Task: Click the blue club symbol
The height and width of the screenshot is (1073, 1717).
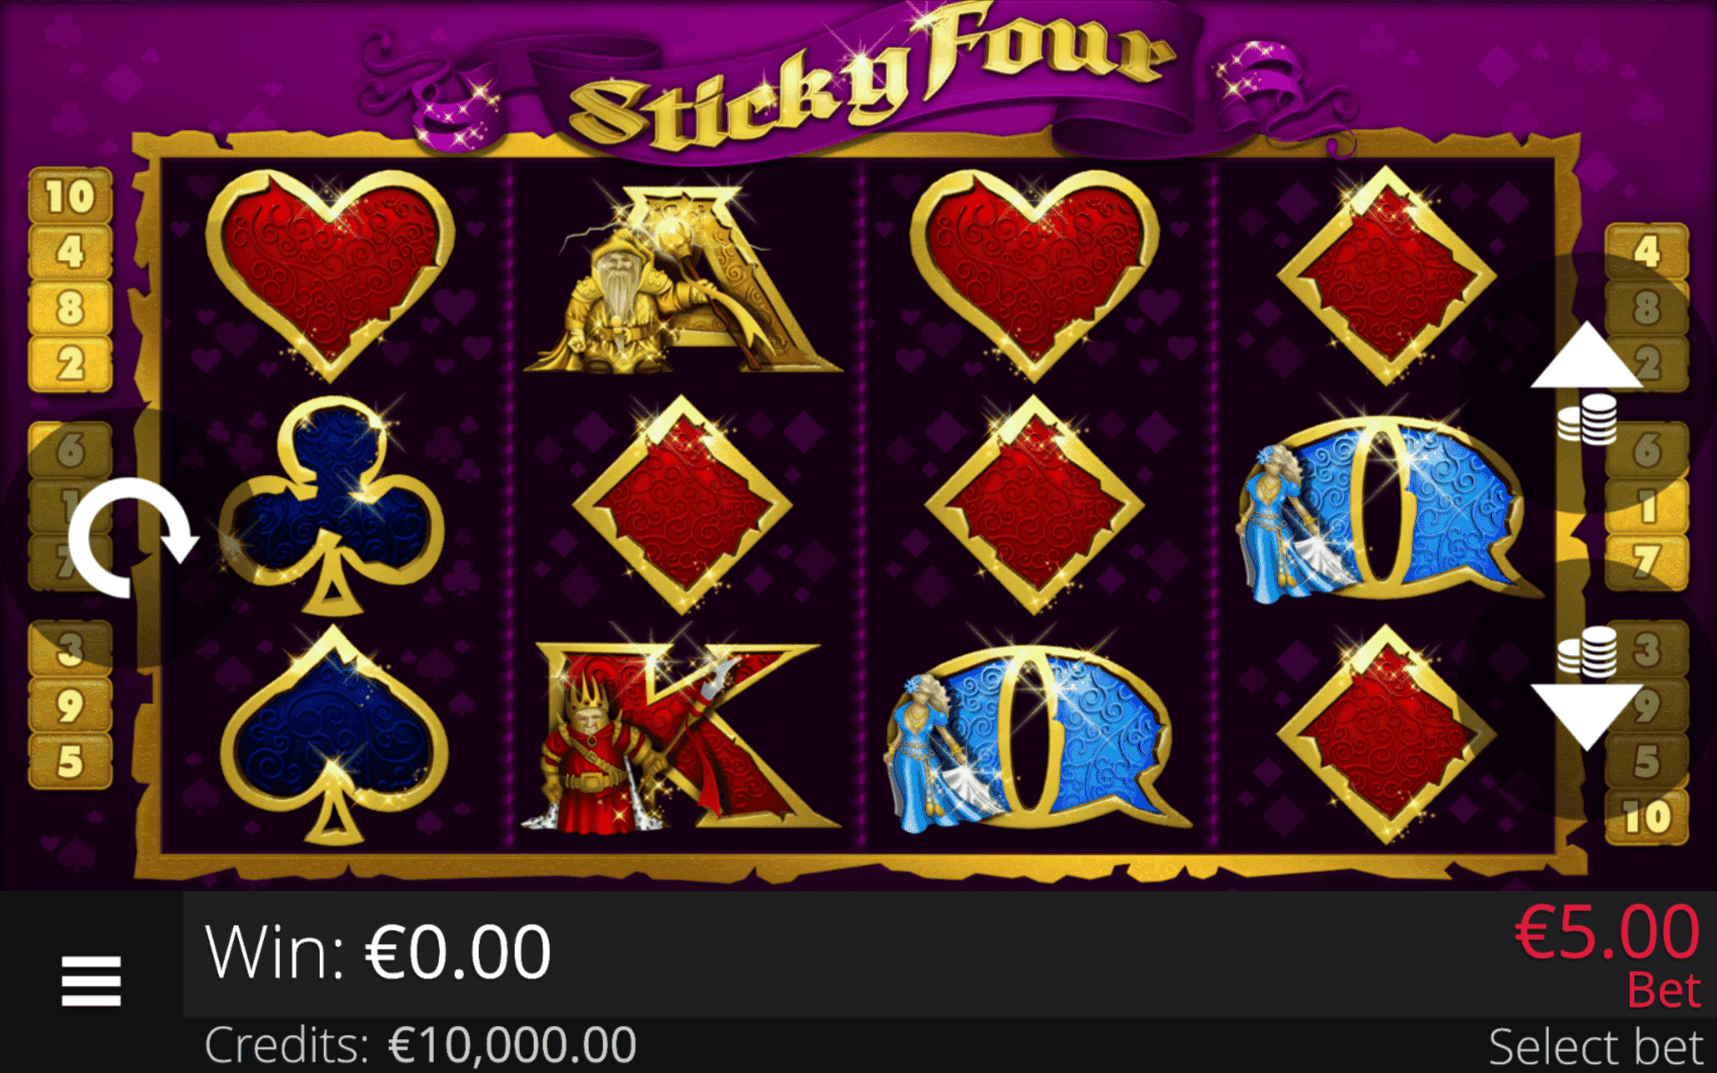Action: tap(332, 505)
